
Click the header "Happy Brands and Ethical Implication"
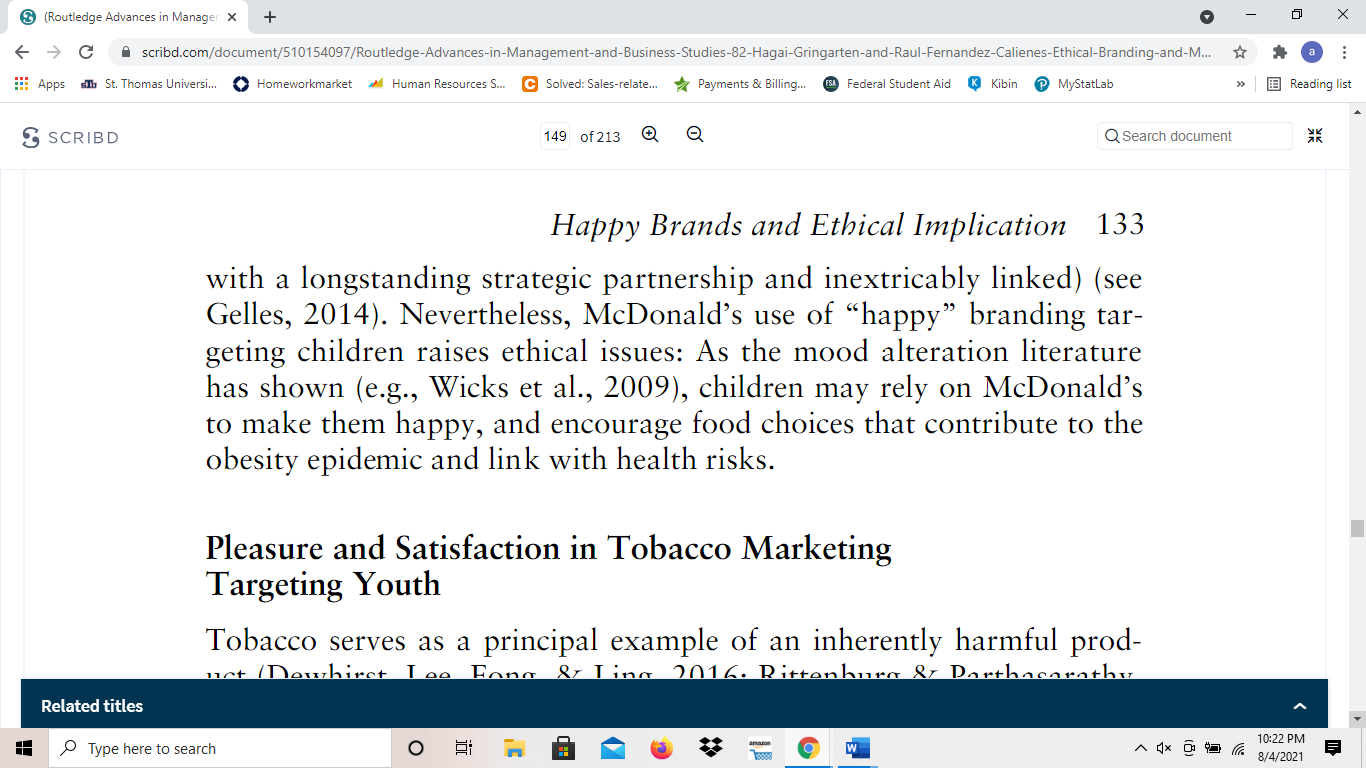[x=808, y=225]
